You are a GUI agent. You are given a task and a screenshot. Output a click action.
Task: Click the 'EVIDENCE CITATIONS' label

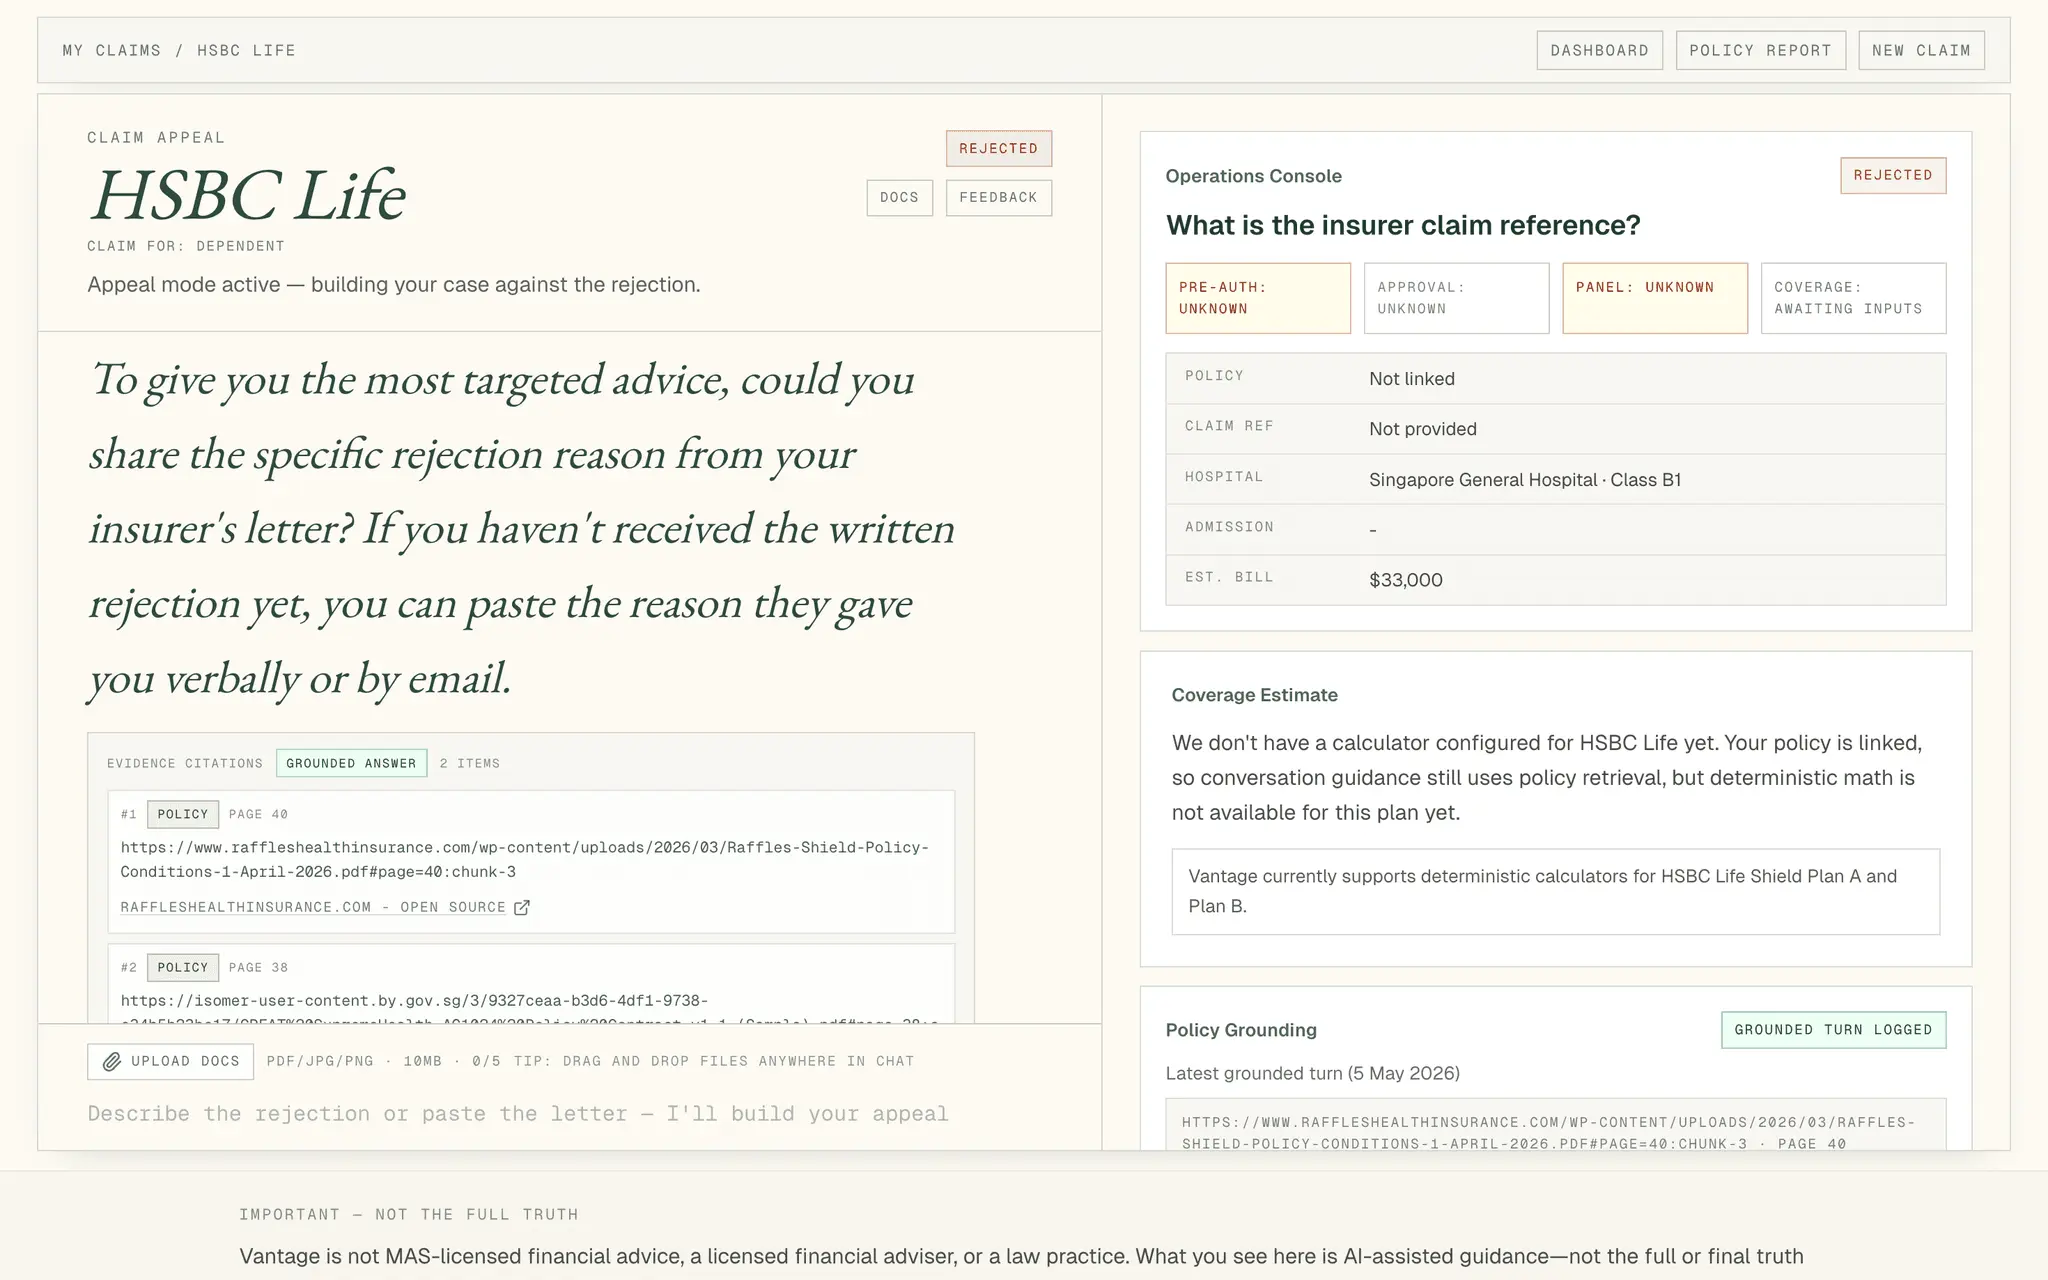pos(185,763)
